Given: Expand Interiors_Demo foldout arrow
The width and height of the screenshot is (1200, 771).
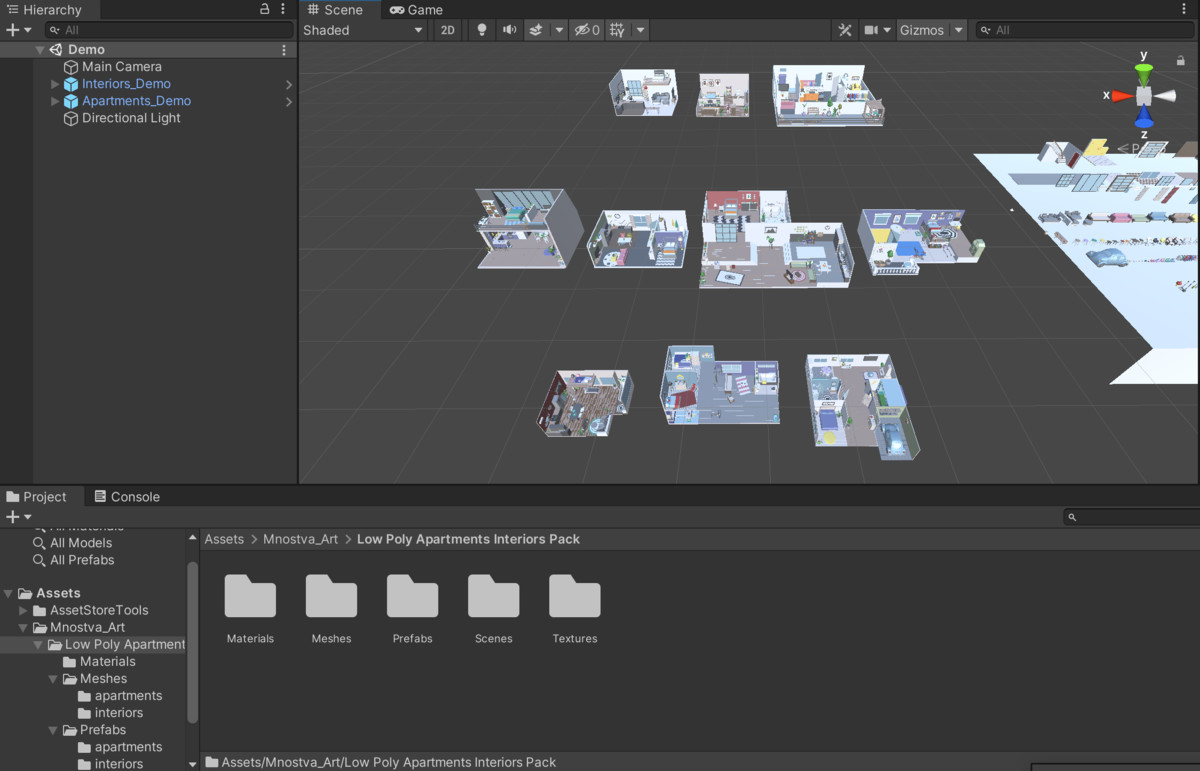Looking at the screenshot, I should coord(55,84).
